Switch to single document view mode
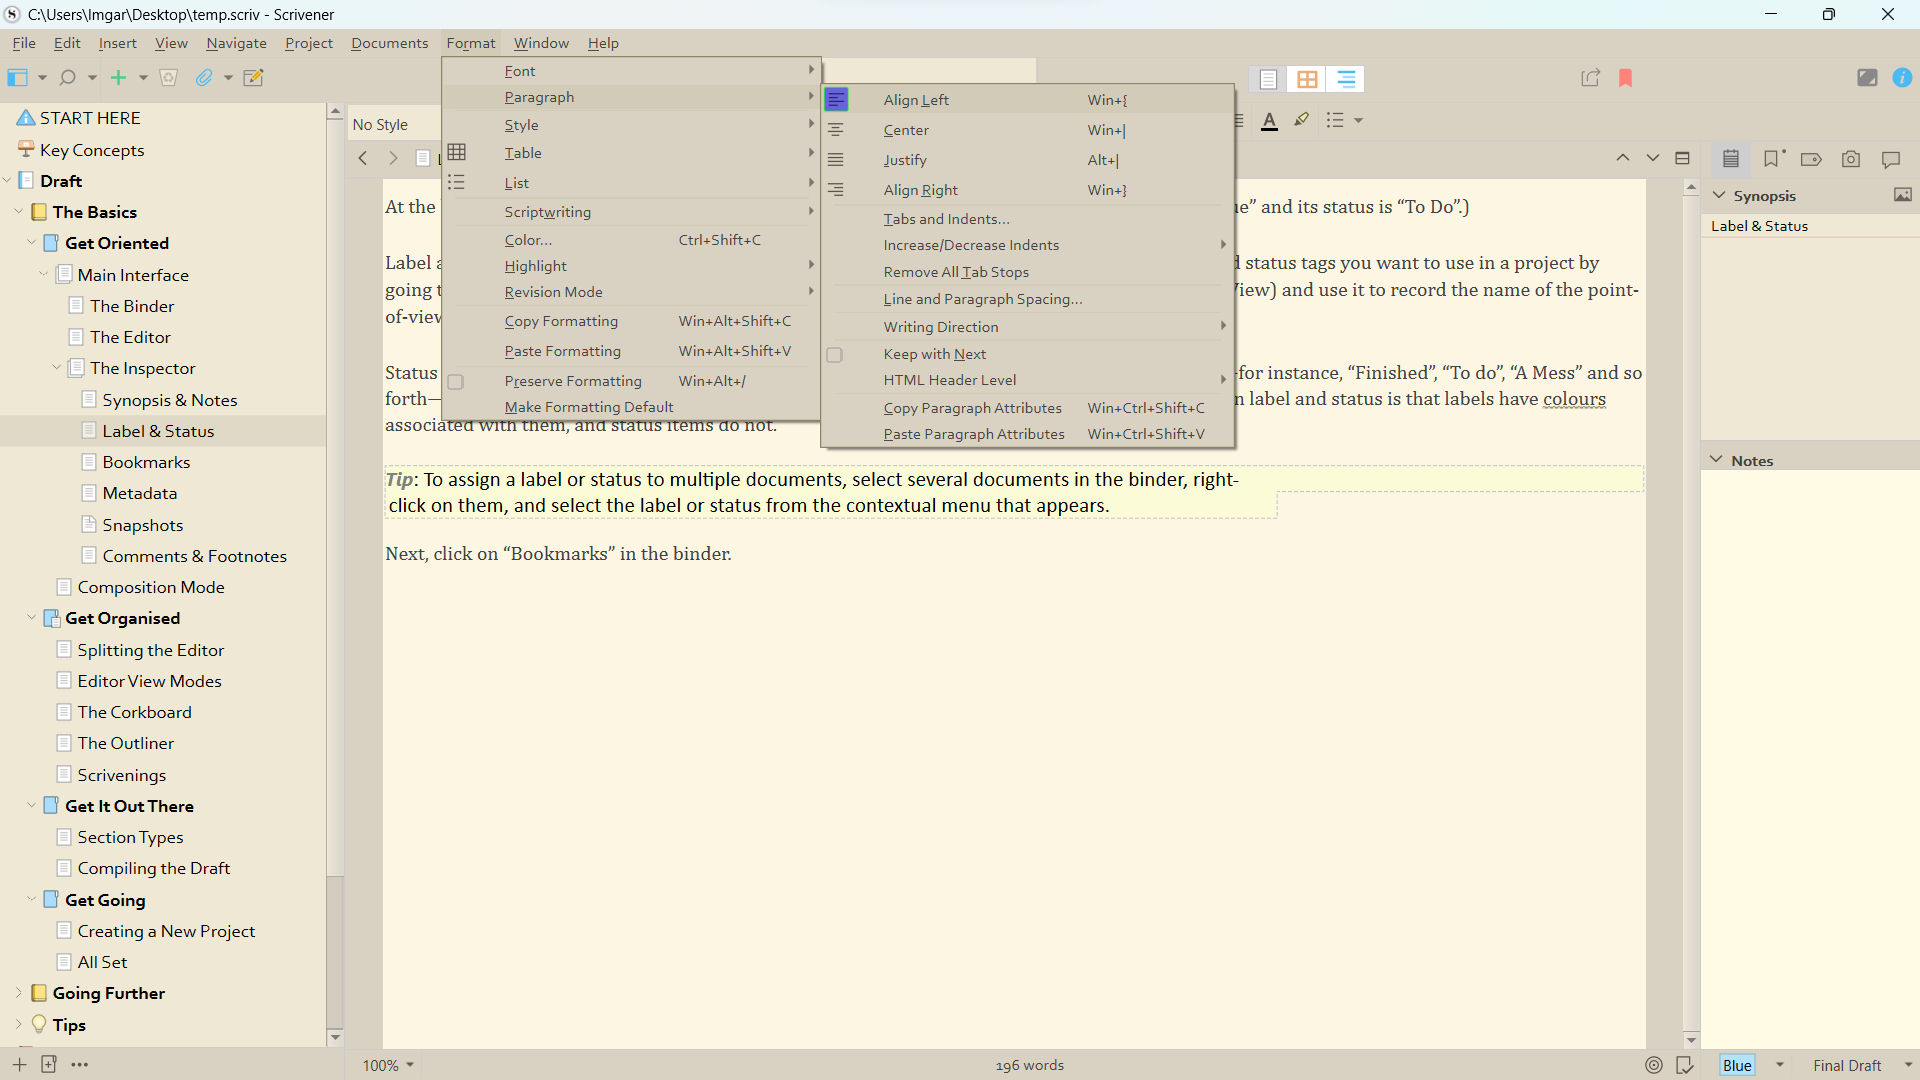 coord(1268,79)
